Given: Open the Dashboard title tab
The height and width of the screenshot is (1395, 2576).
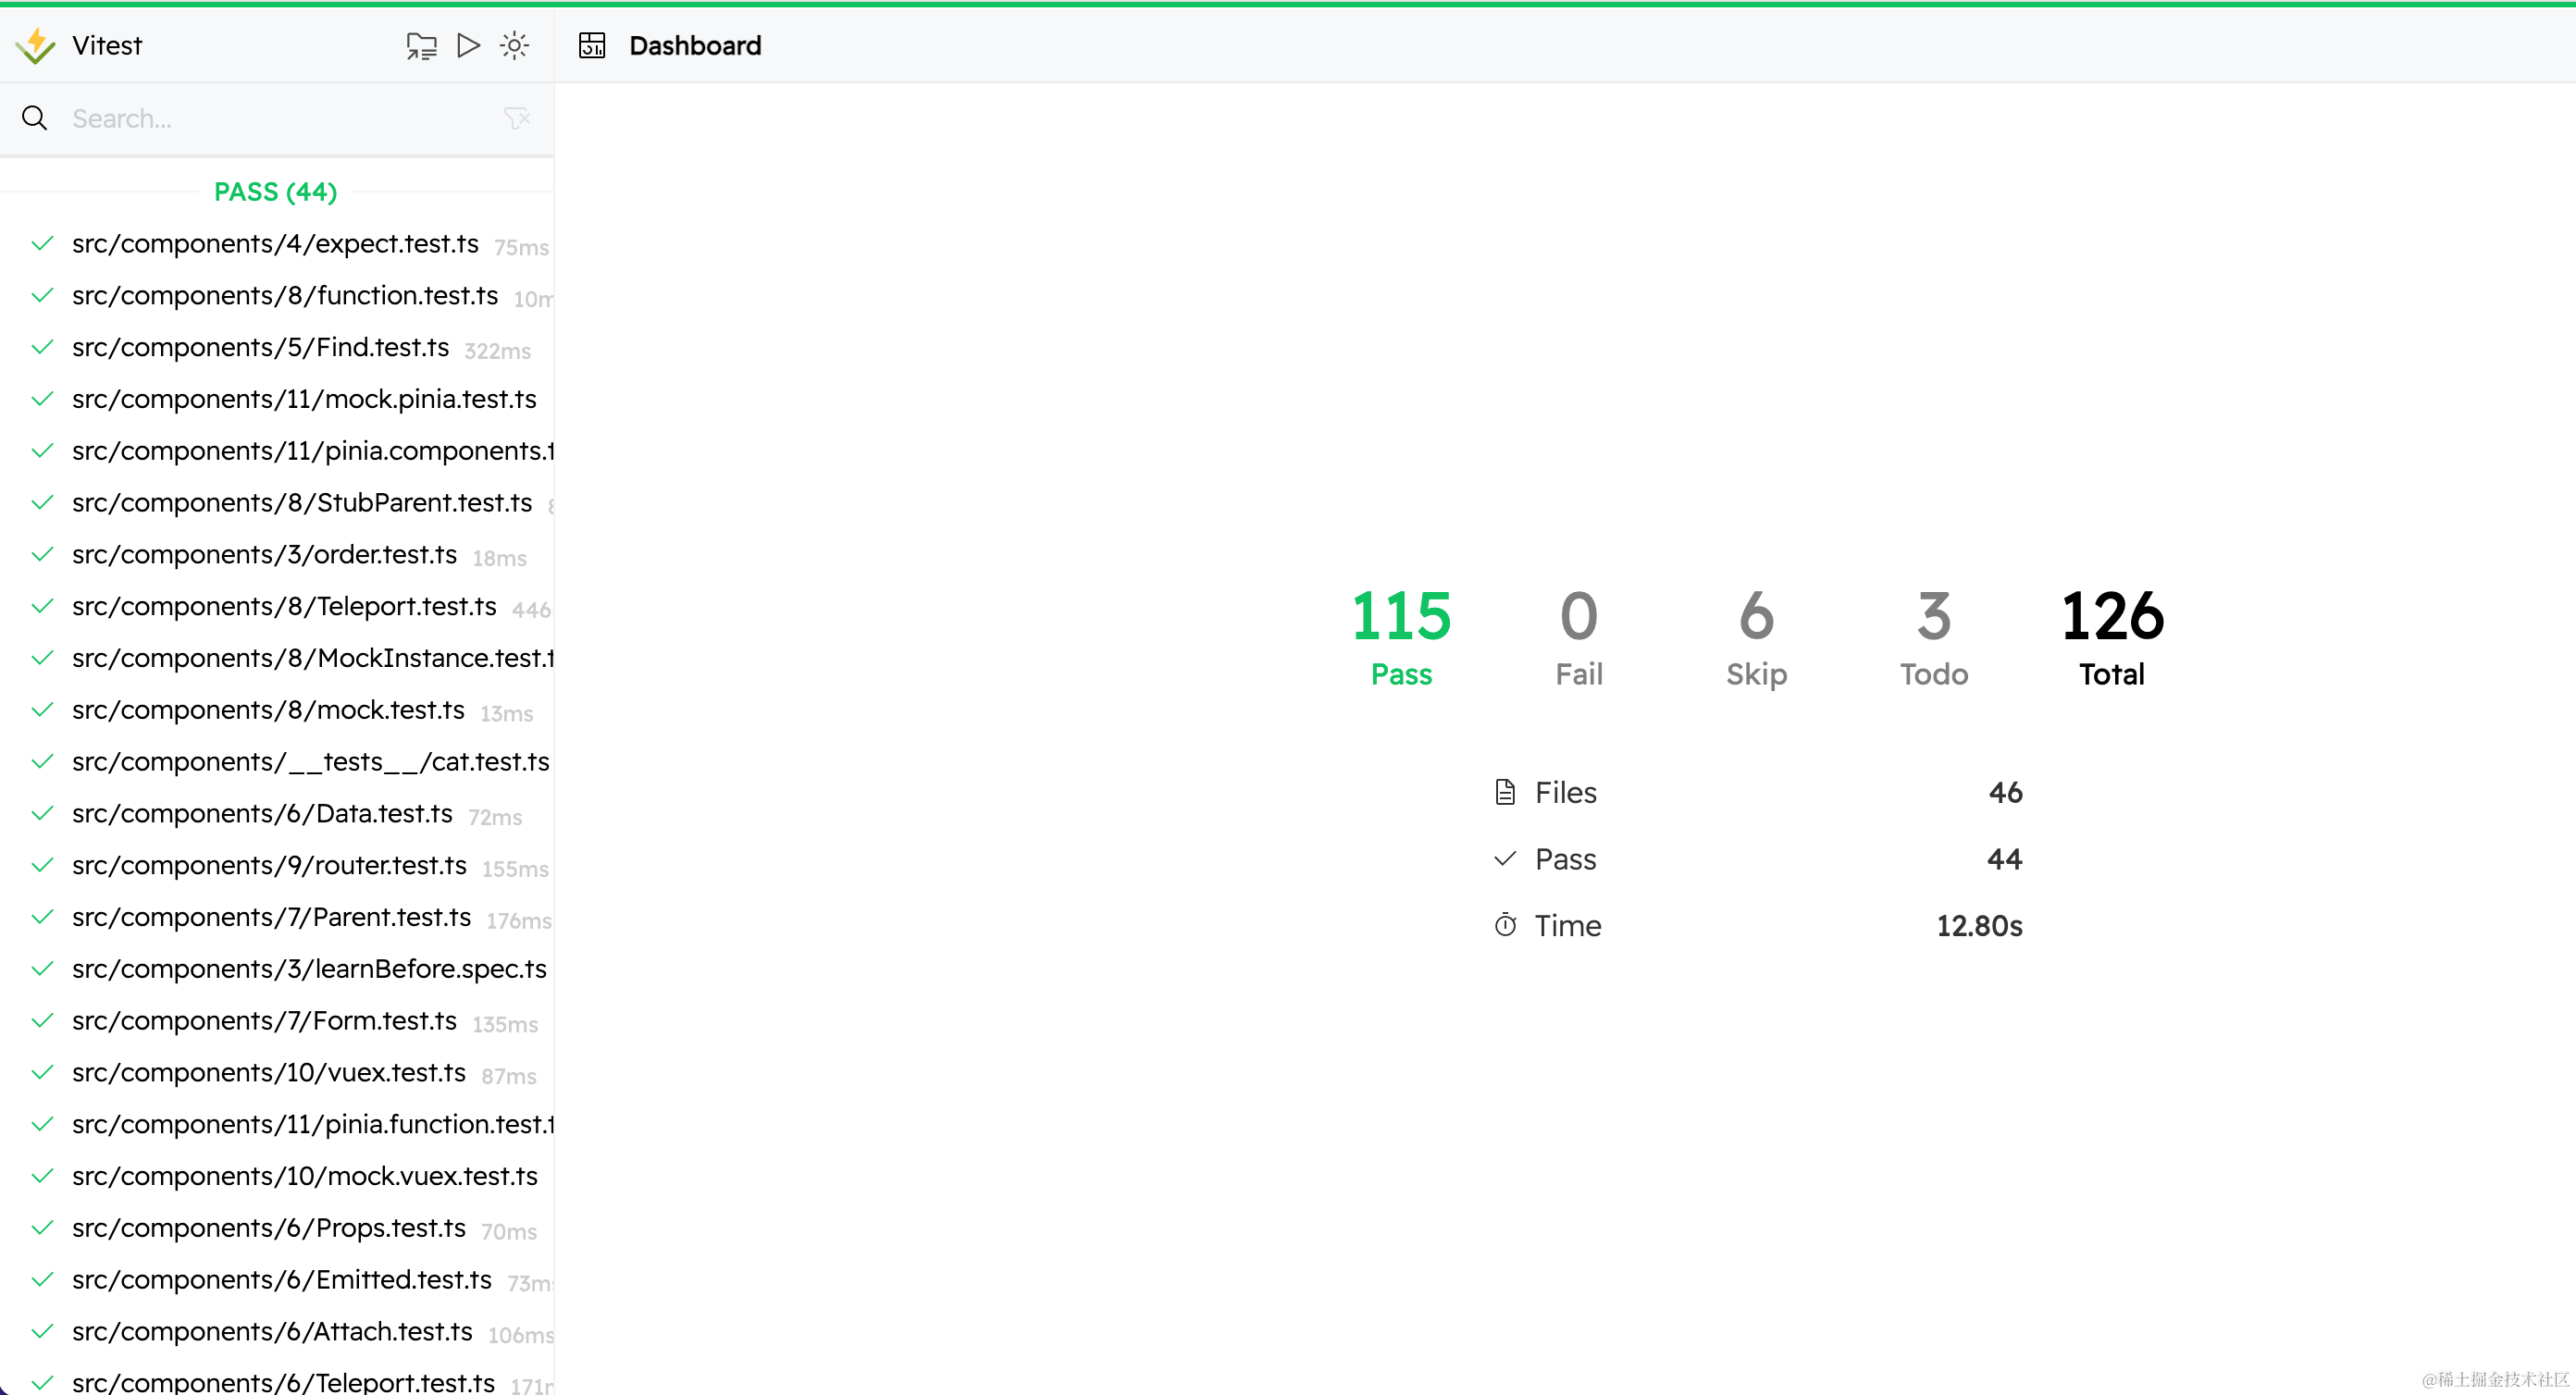Looking at the screenshot, I should [695, 46].
